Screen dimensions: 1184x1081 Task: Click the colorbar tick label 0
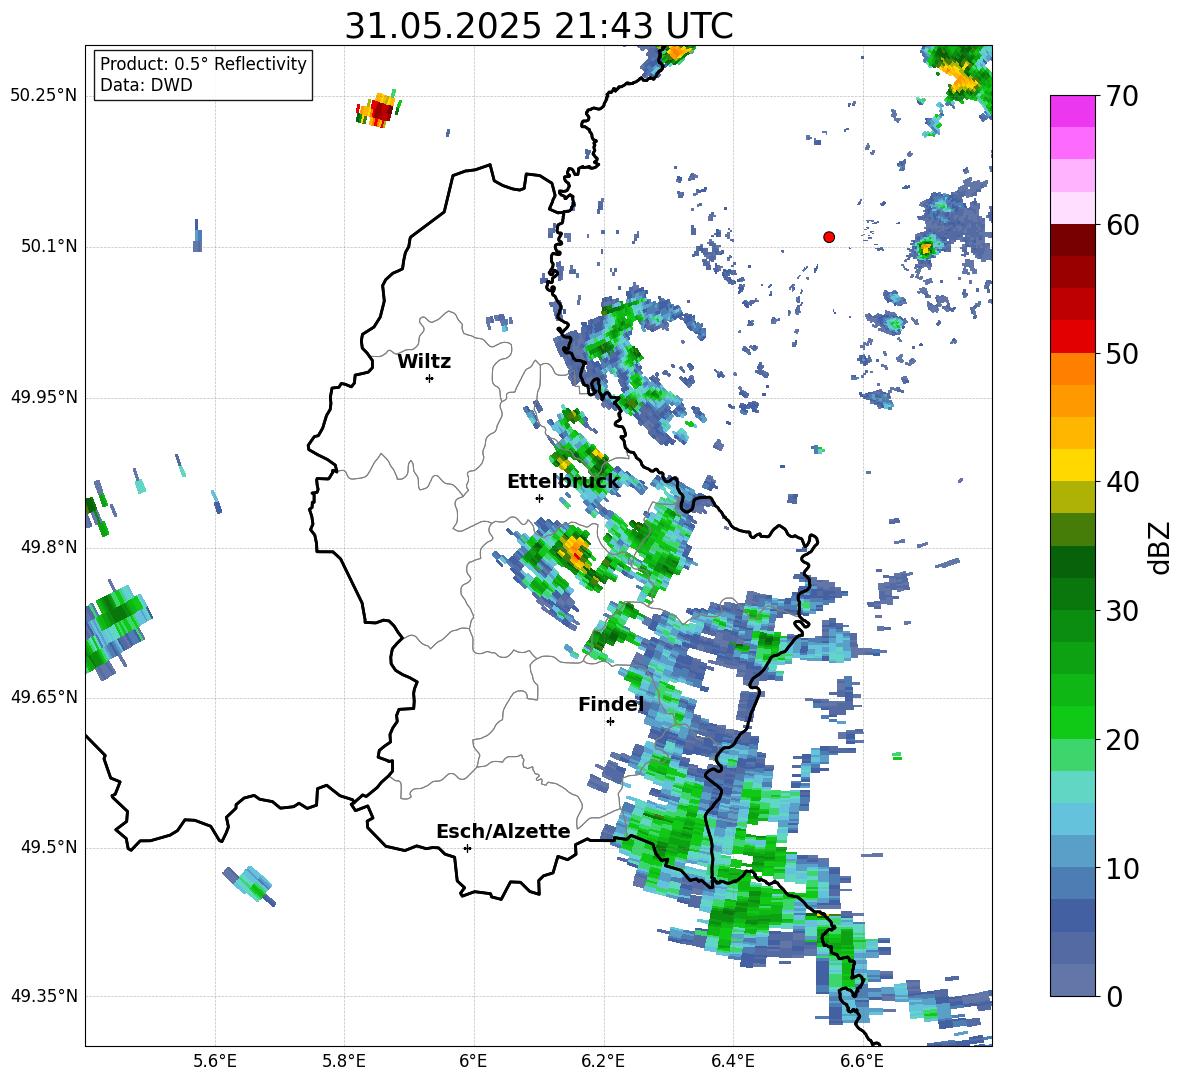point(1114,996)
